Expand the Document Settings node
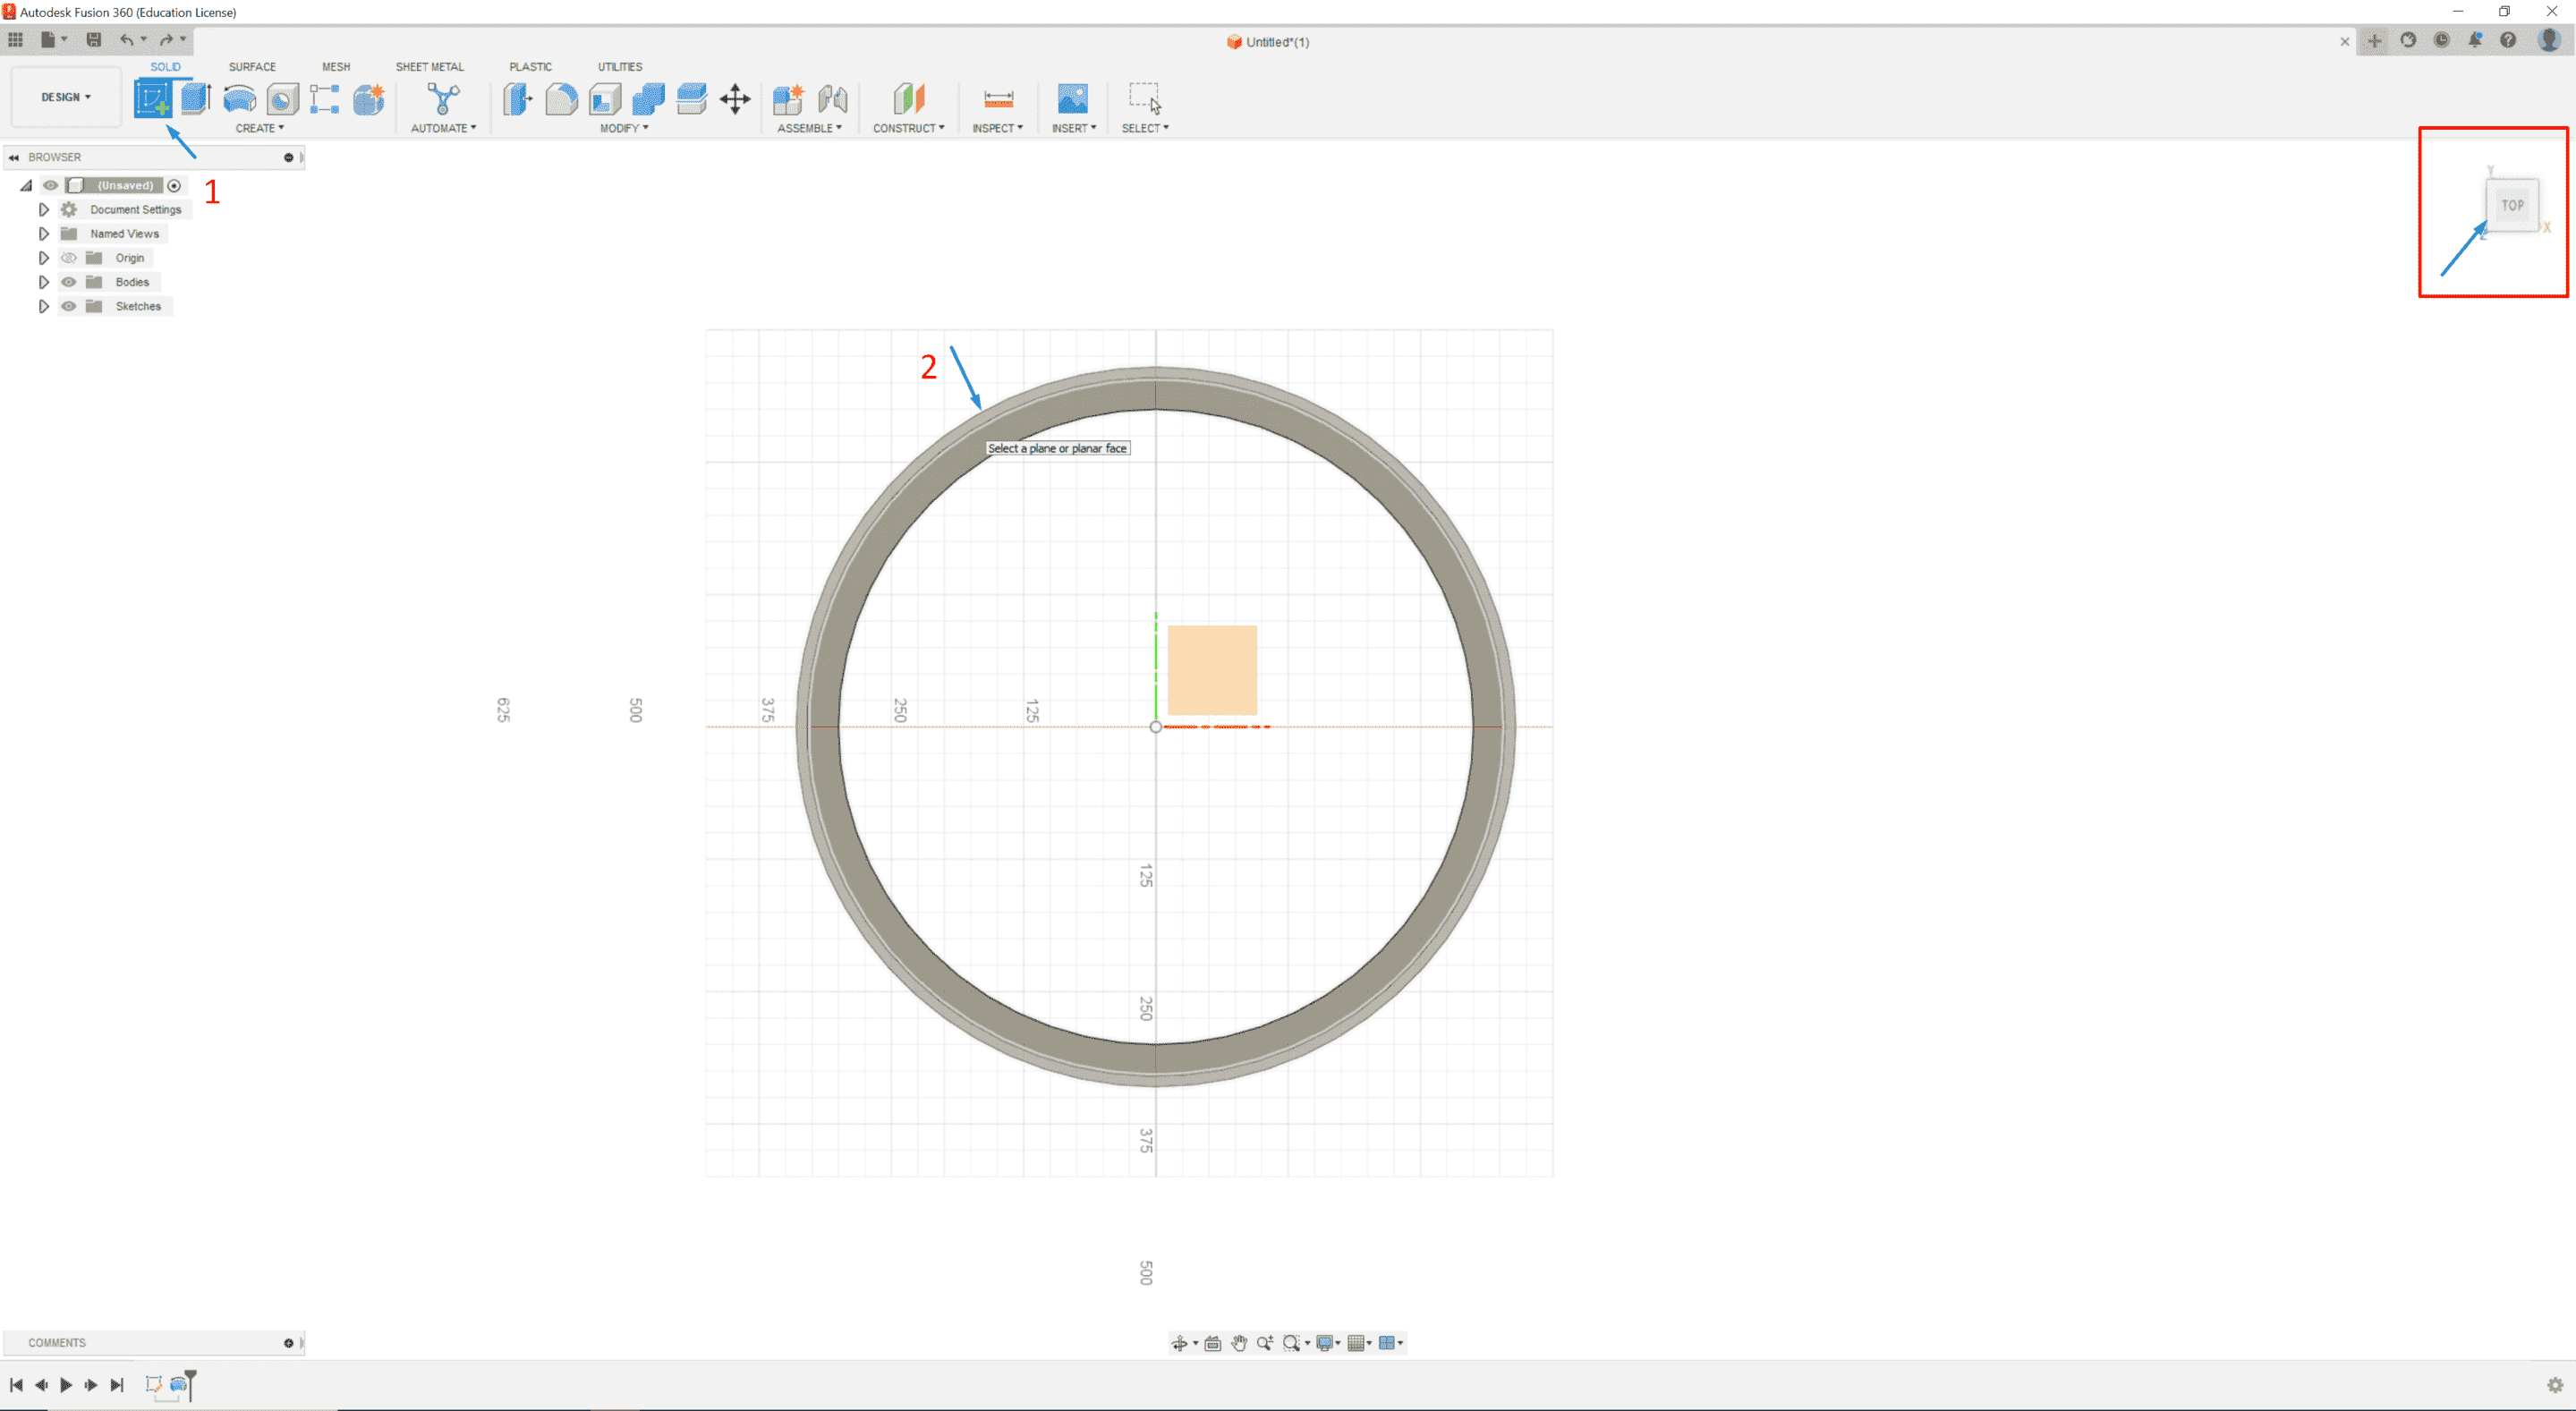This screenshot has height=1411, width=2576. (x=43, y=209)
